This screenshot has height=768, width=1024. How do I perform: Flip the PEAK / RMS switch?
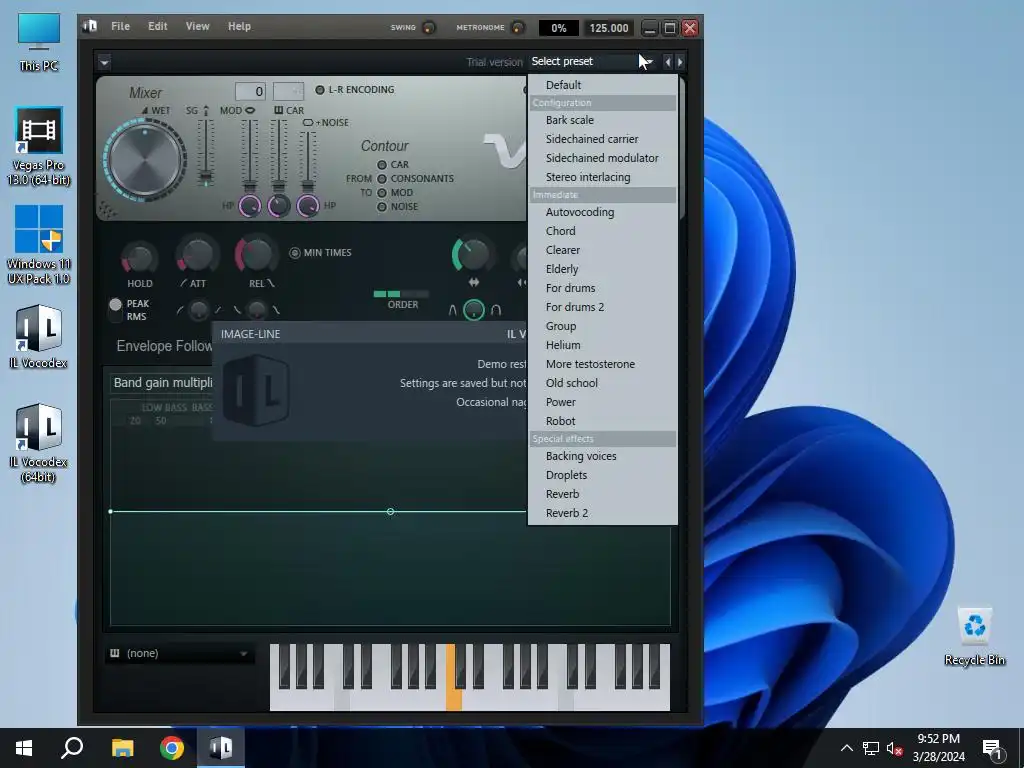click(116, 310)
